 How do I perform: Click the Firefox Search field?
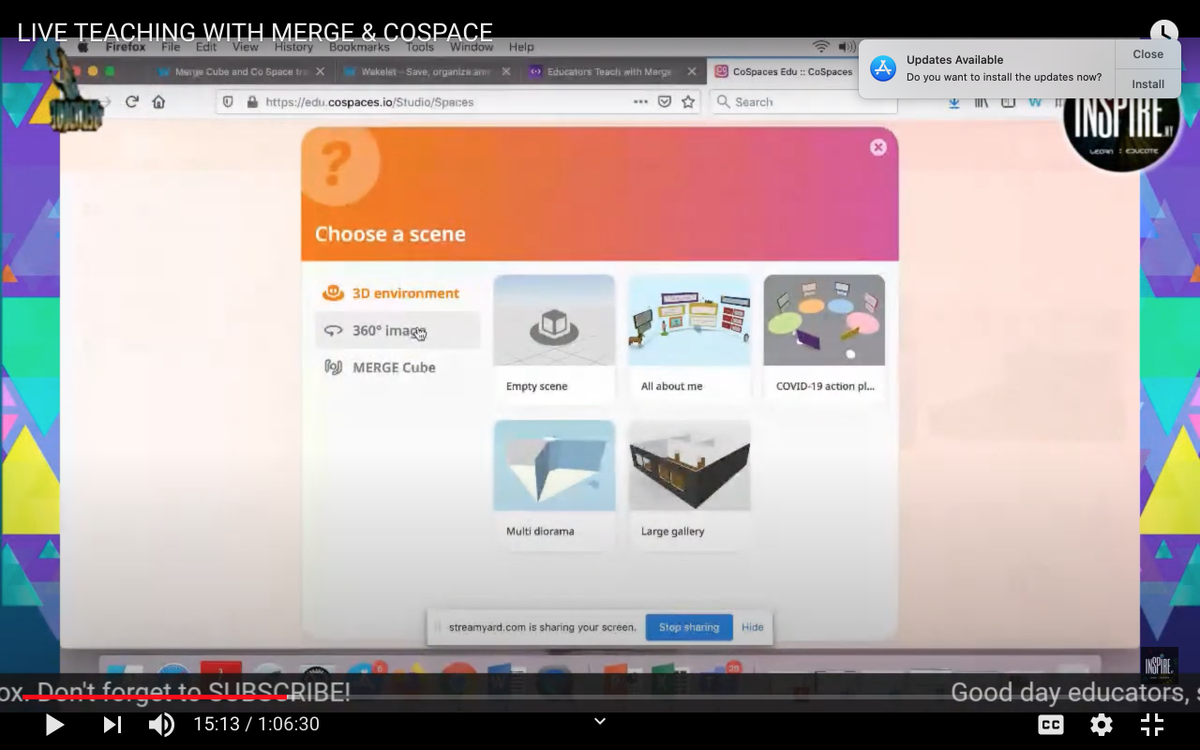803,102
